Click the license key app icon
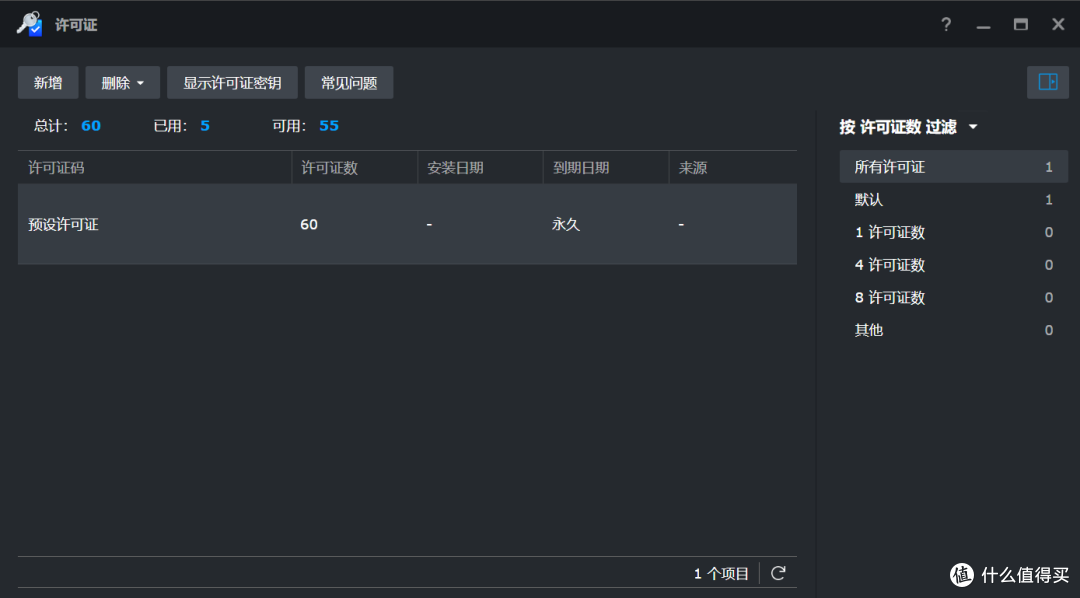This screenshot has width=1080, height=598. [30, 24]
